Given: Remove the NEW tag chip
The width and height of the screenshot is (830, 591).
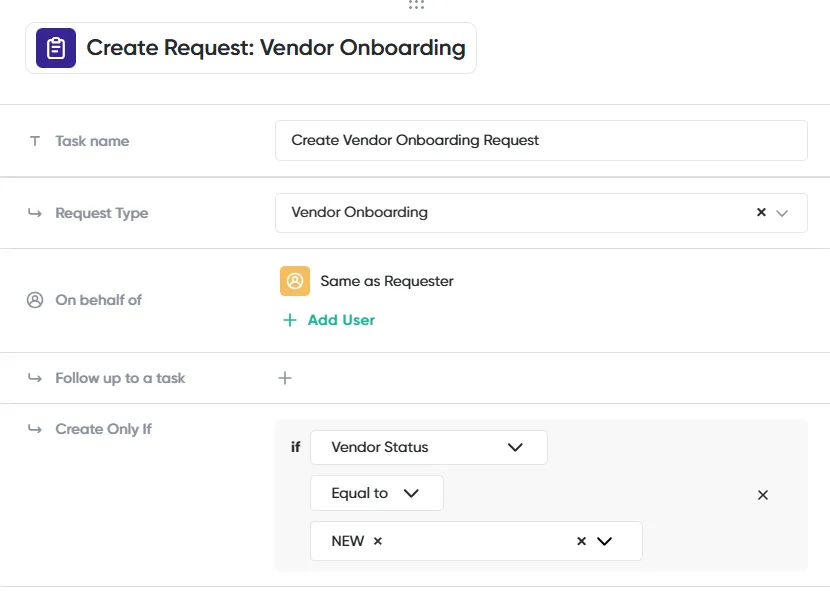Looking at the screenshot, I should click(377, 541).
